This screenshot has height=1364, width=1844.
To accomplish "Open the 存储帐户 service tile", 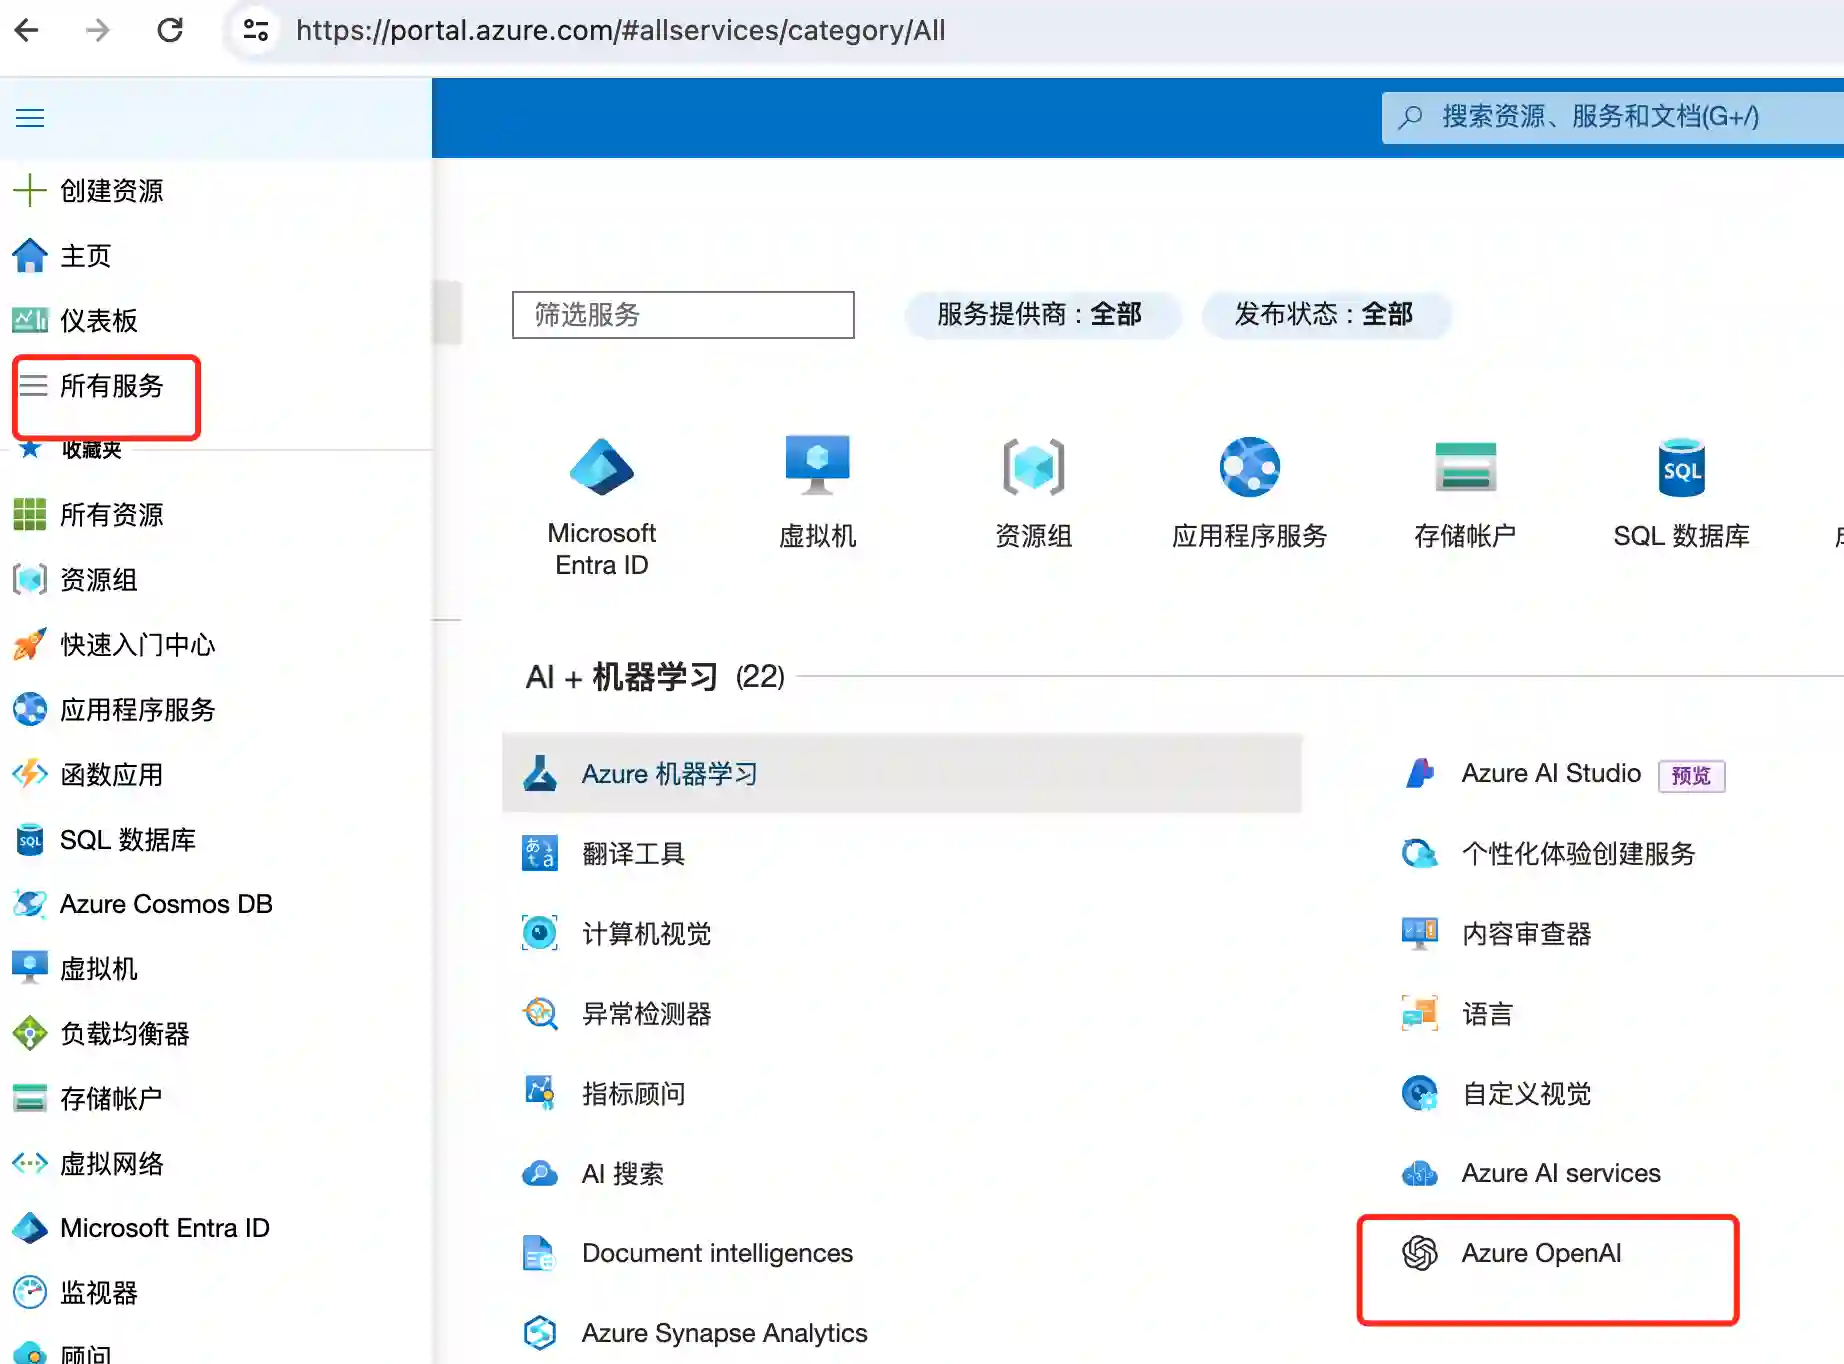I will (x=1466, y=492).
